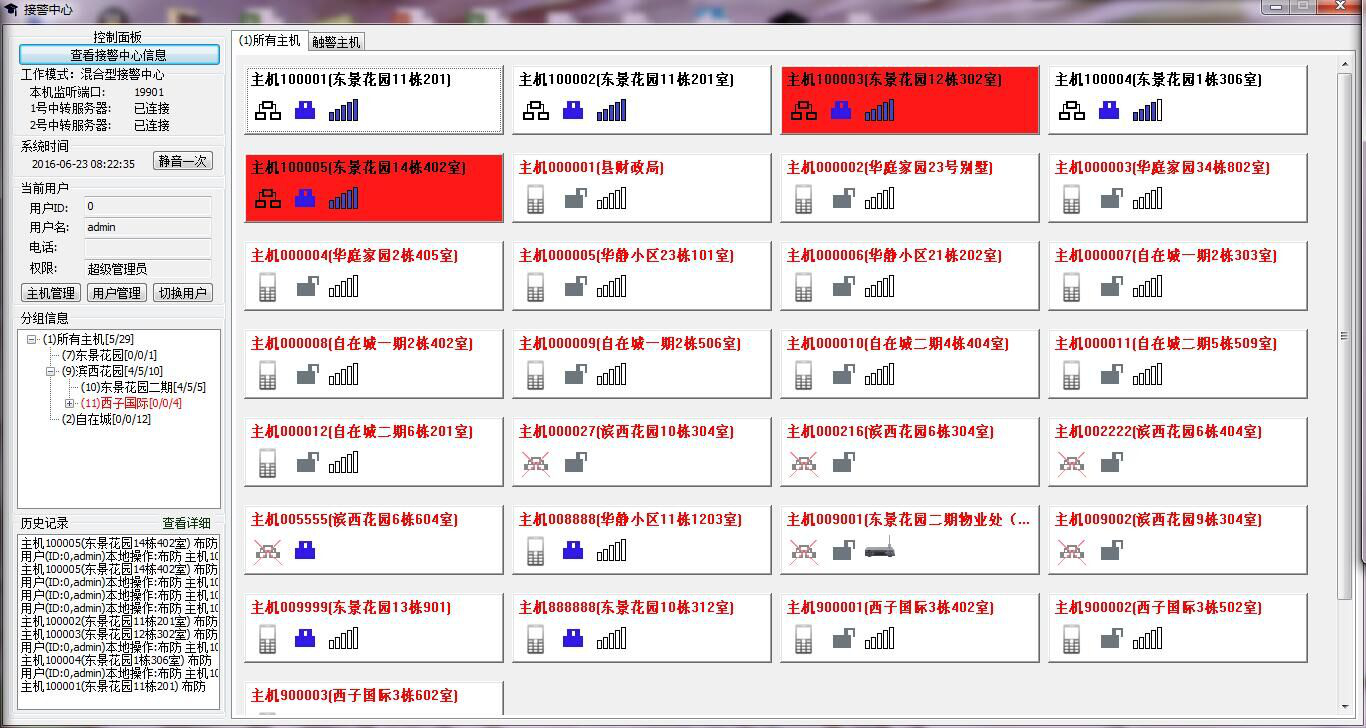Click phone icon on host 000012 card
Viewport: 1366px width, 728px height.
(x=268, y=463)
